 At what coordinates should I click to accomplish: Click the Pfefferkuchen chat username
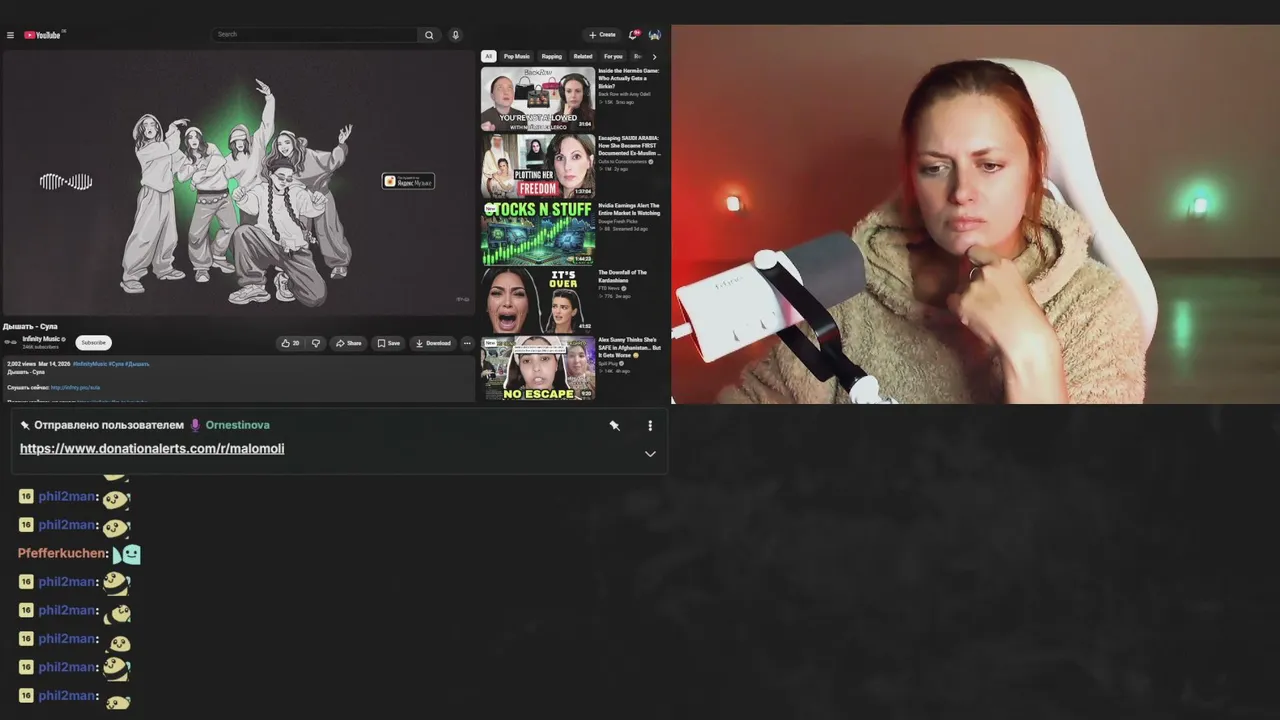point(62,553)
